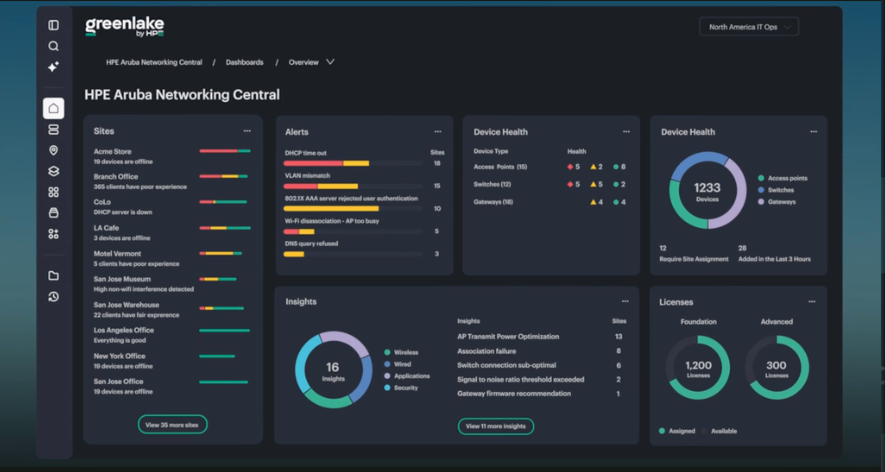Click 12 Require Site Assignment stat

click(x=694, y=254)
